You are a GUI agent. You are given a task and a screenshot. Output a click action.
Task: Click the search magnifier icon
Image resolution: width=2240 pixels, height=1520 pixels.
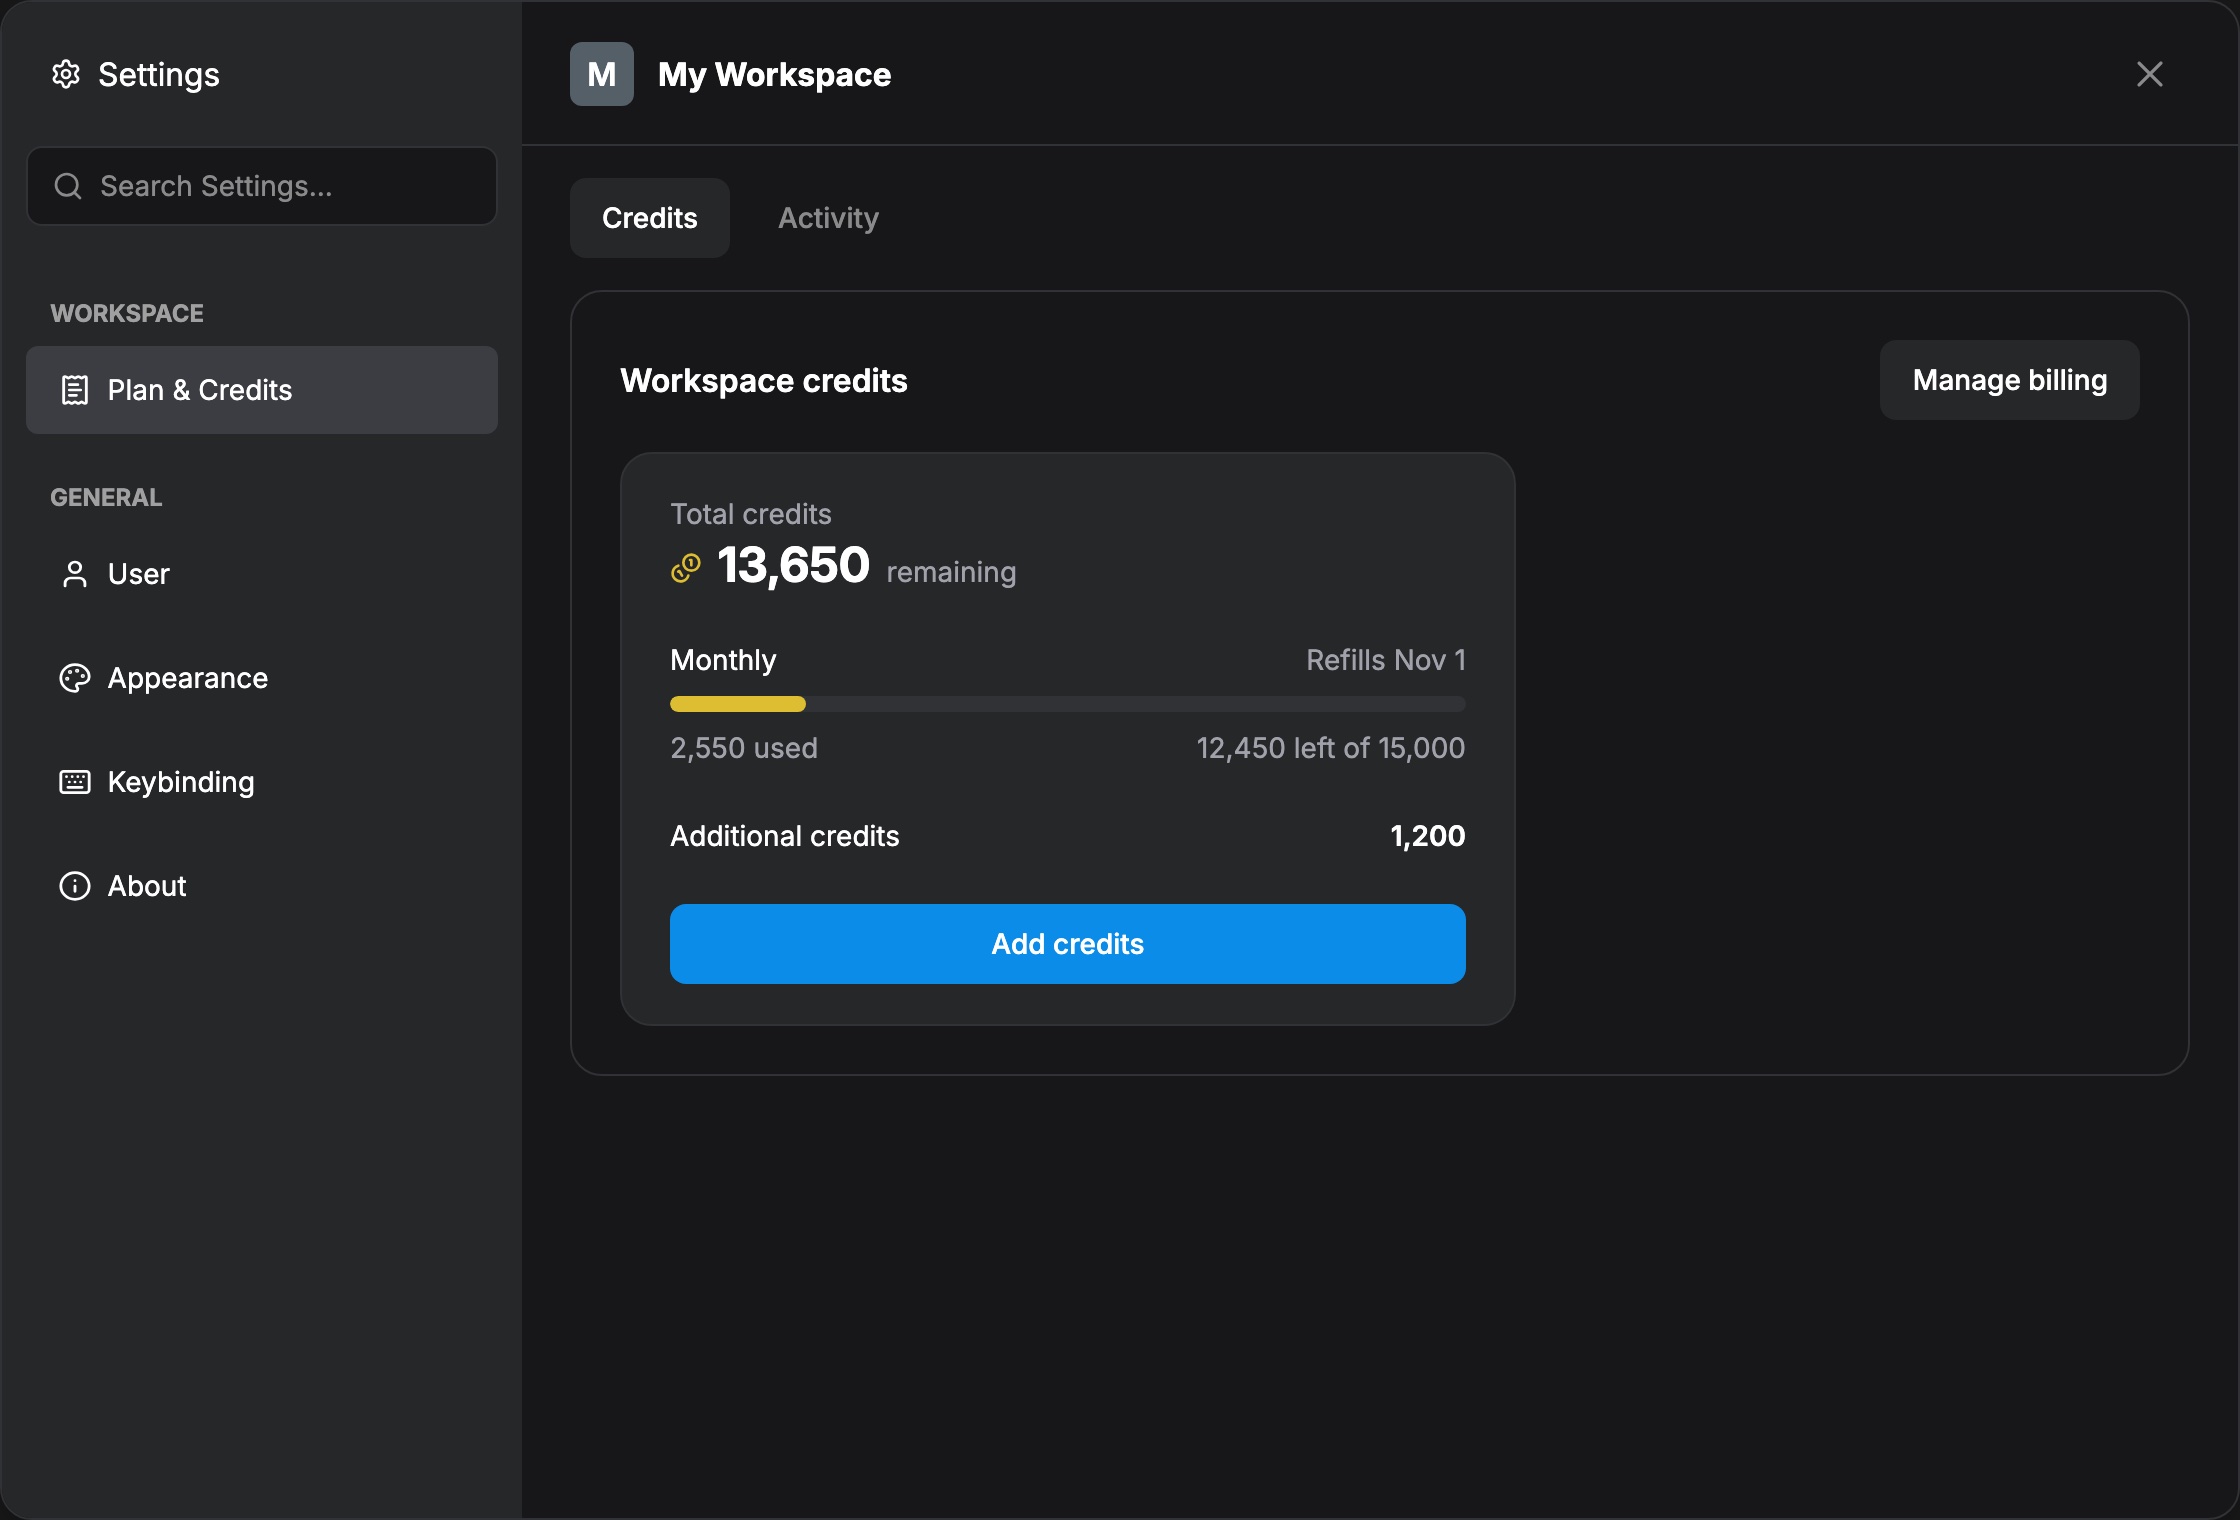click(68, 186)
